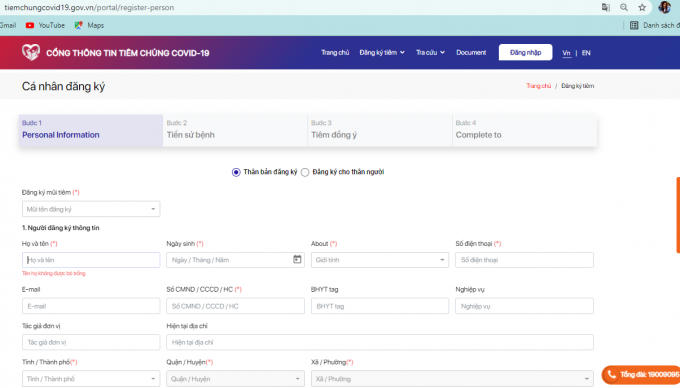Open the Xã / Phường dropdown

pos(452,378)
